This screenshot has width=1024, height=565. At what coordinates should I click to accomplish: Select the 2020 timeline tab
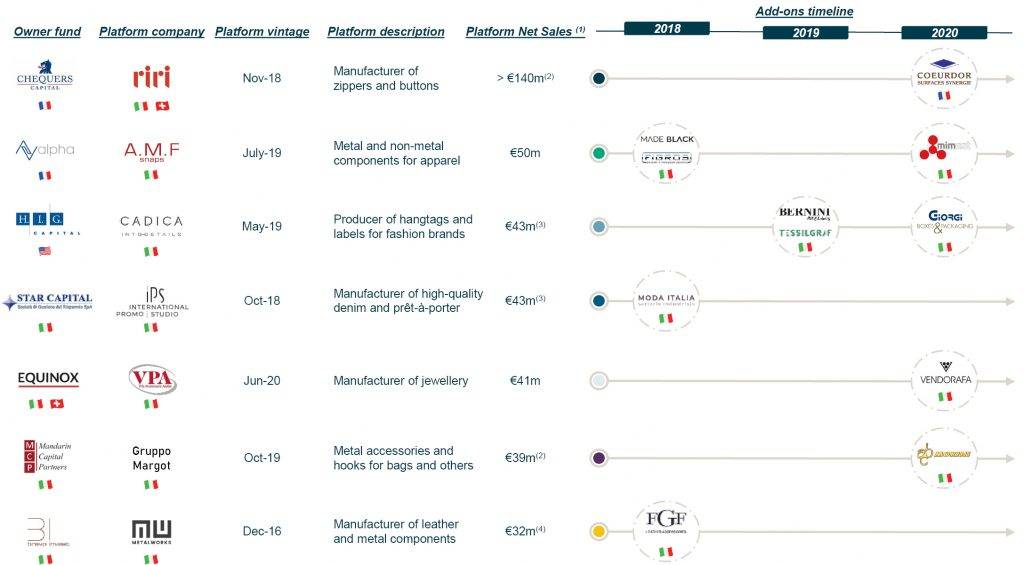944,33
